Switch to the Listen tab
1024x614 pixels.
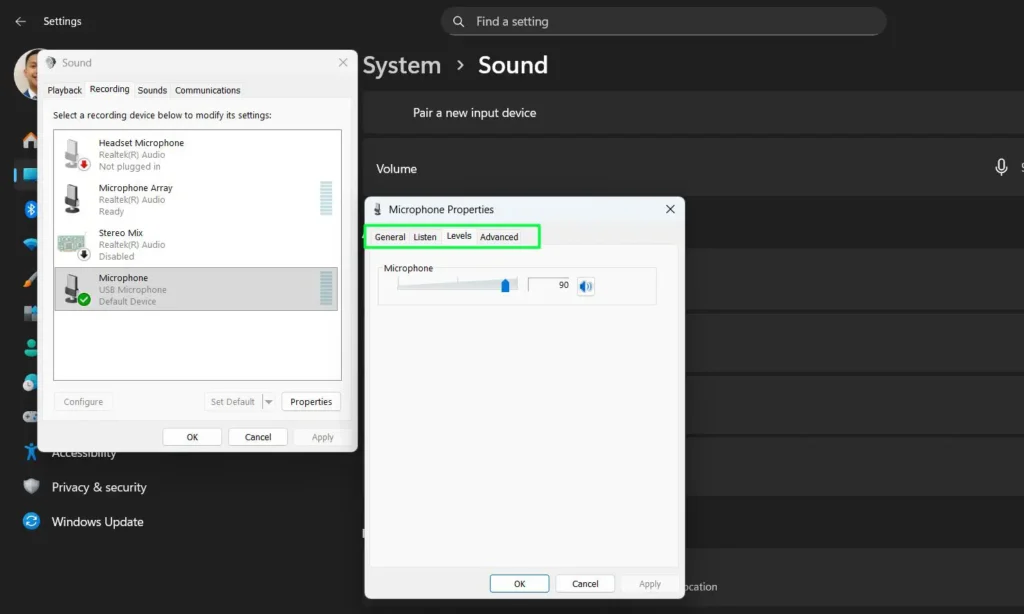coord(424,236)
